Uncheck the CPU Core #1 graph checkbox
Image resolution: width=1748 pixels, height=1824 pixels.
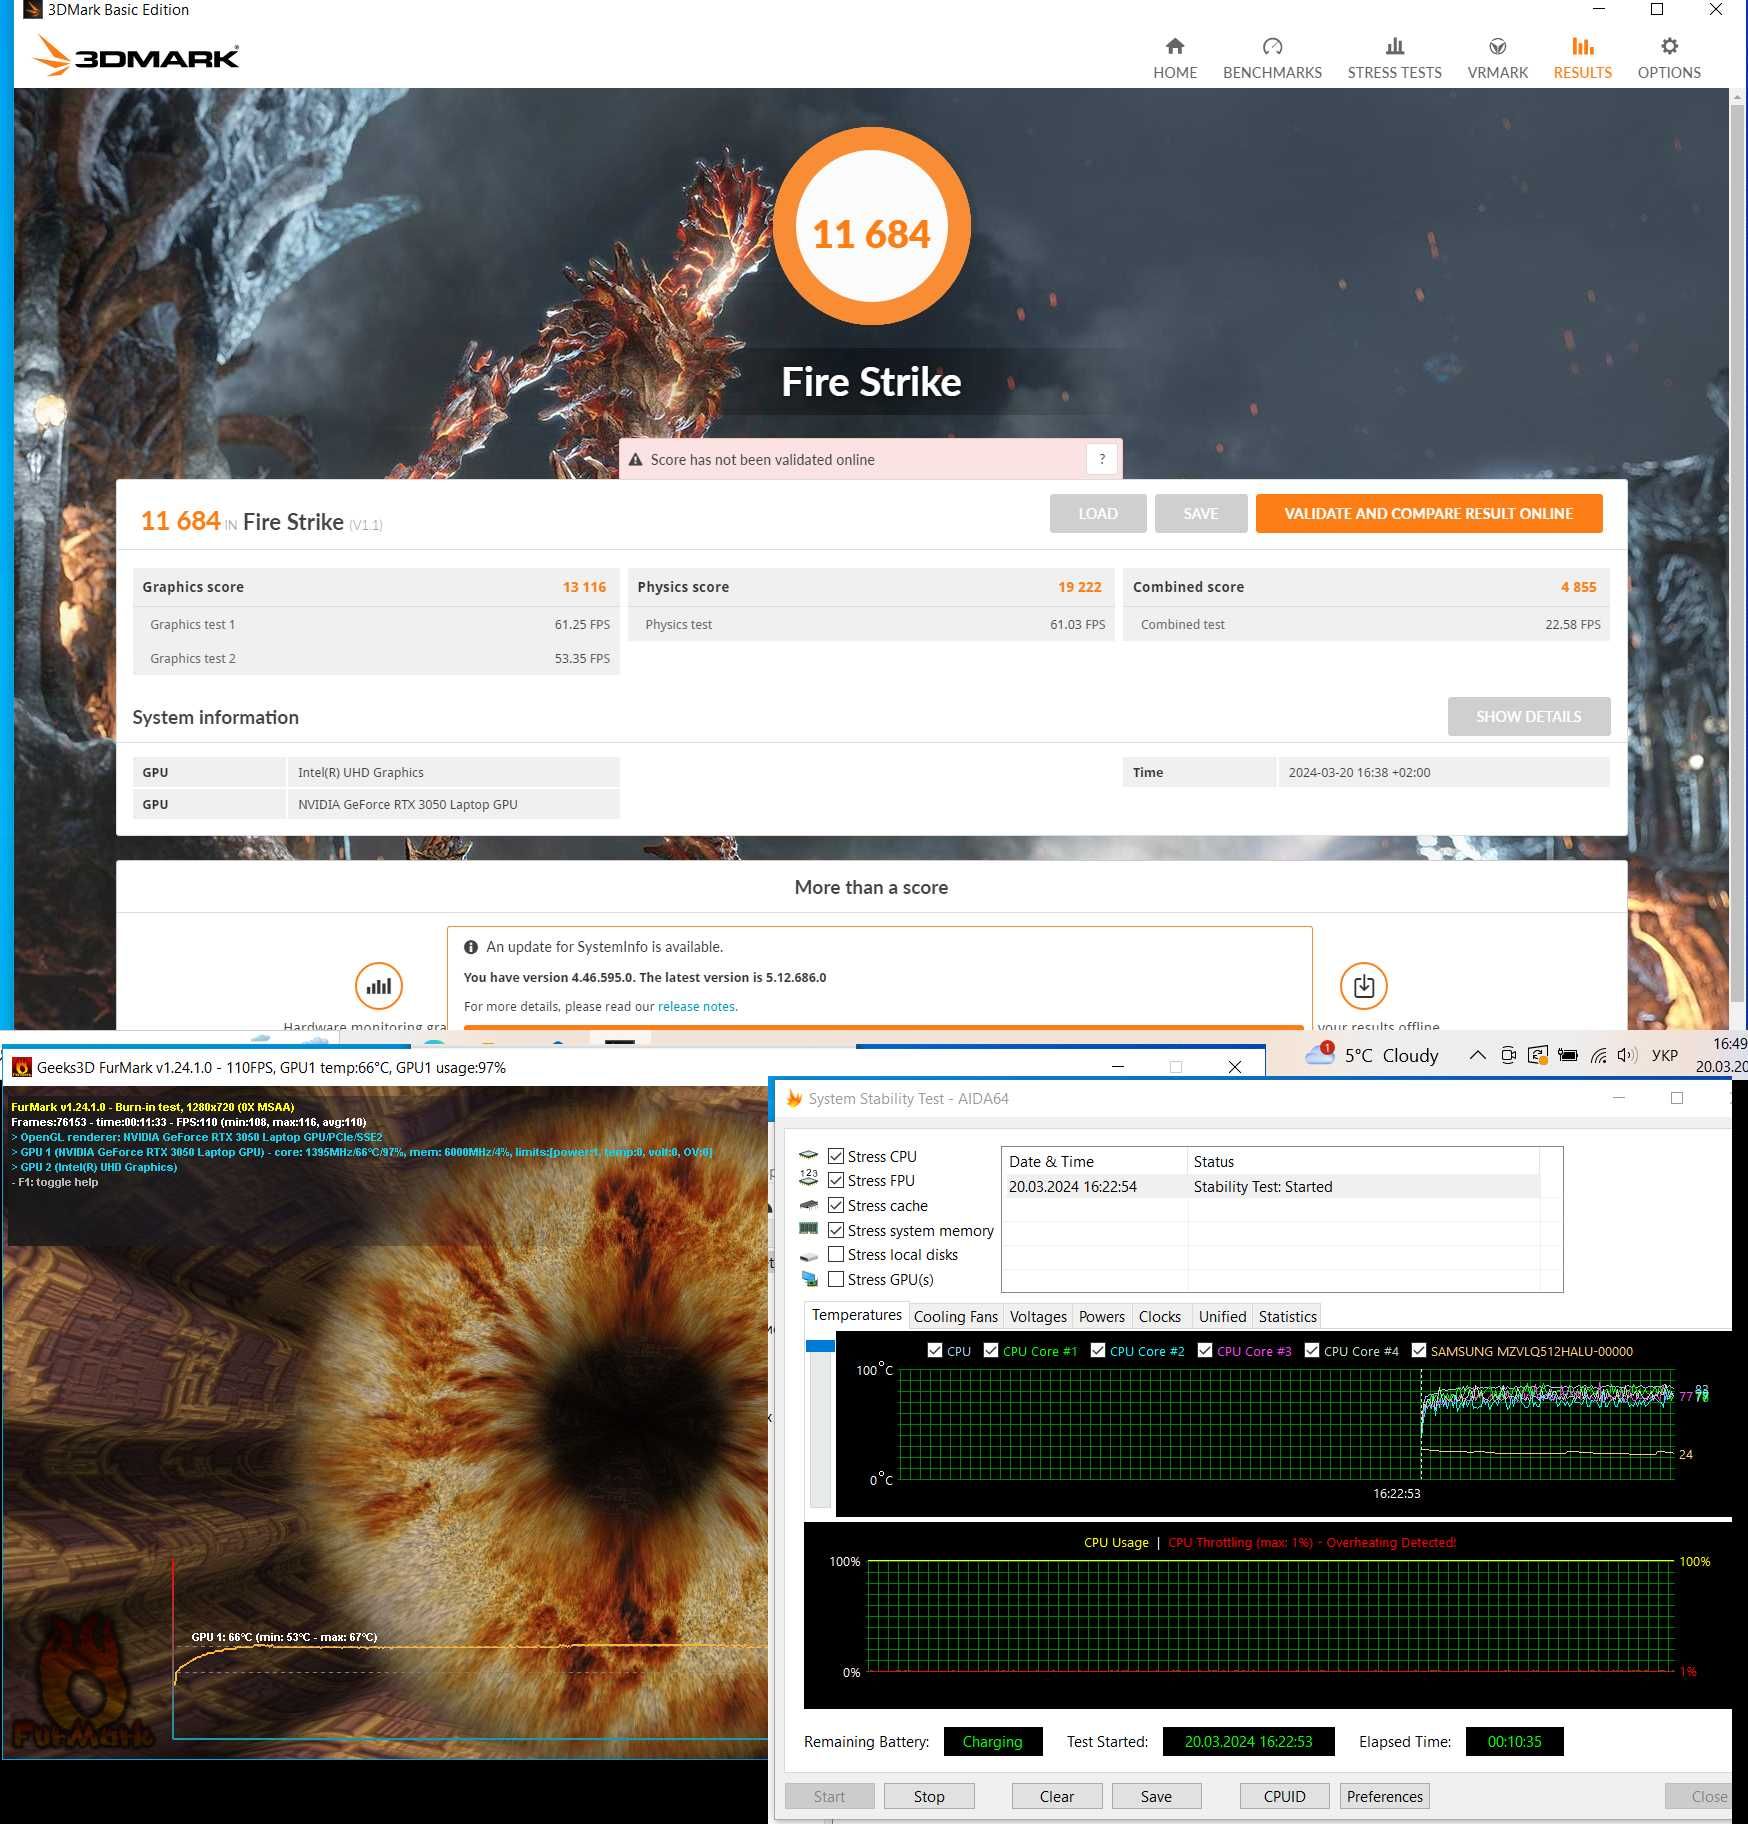point(991,1350)
